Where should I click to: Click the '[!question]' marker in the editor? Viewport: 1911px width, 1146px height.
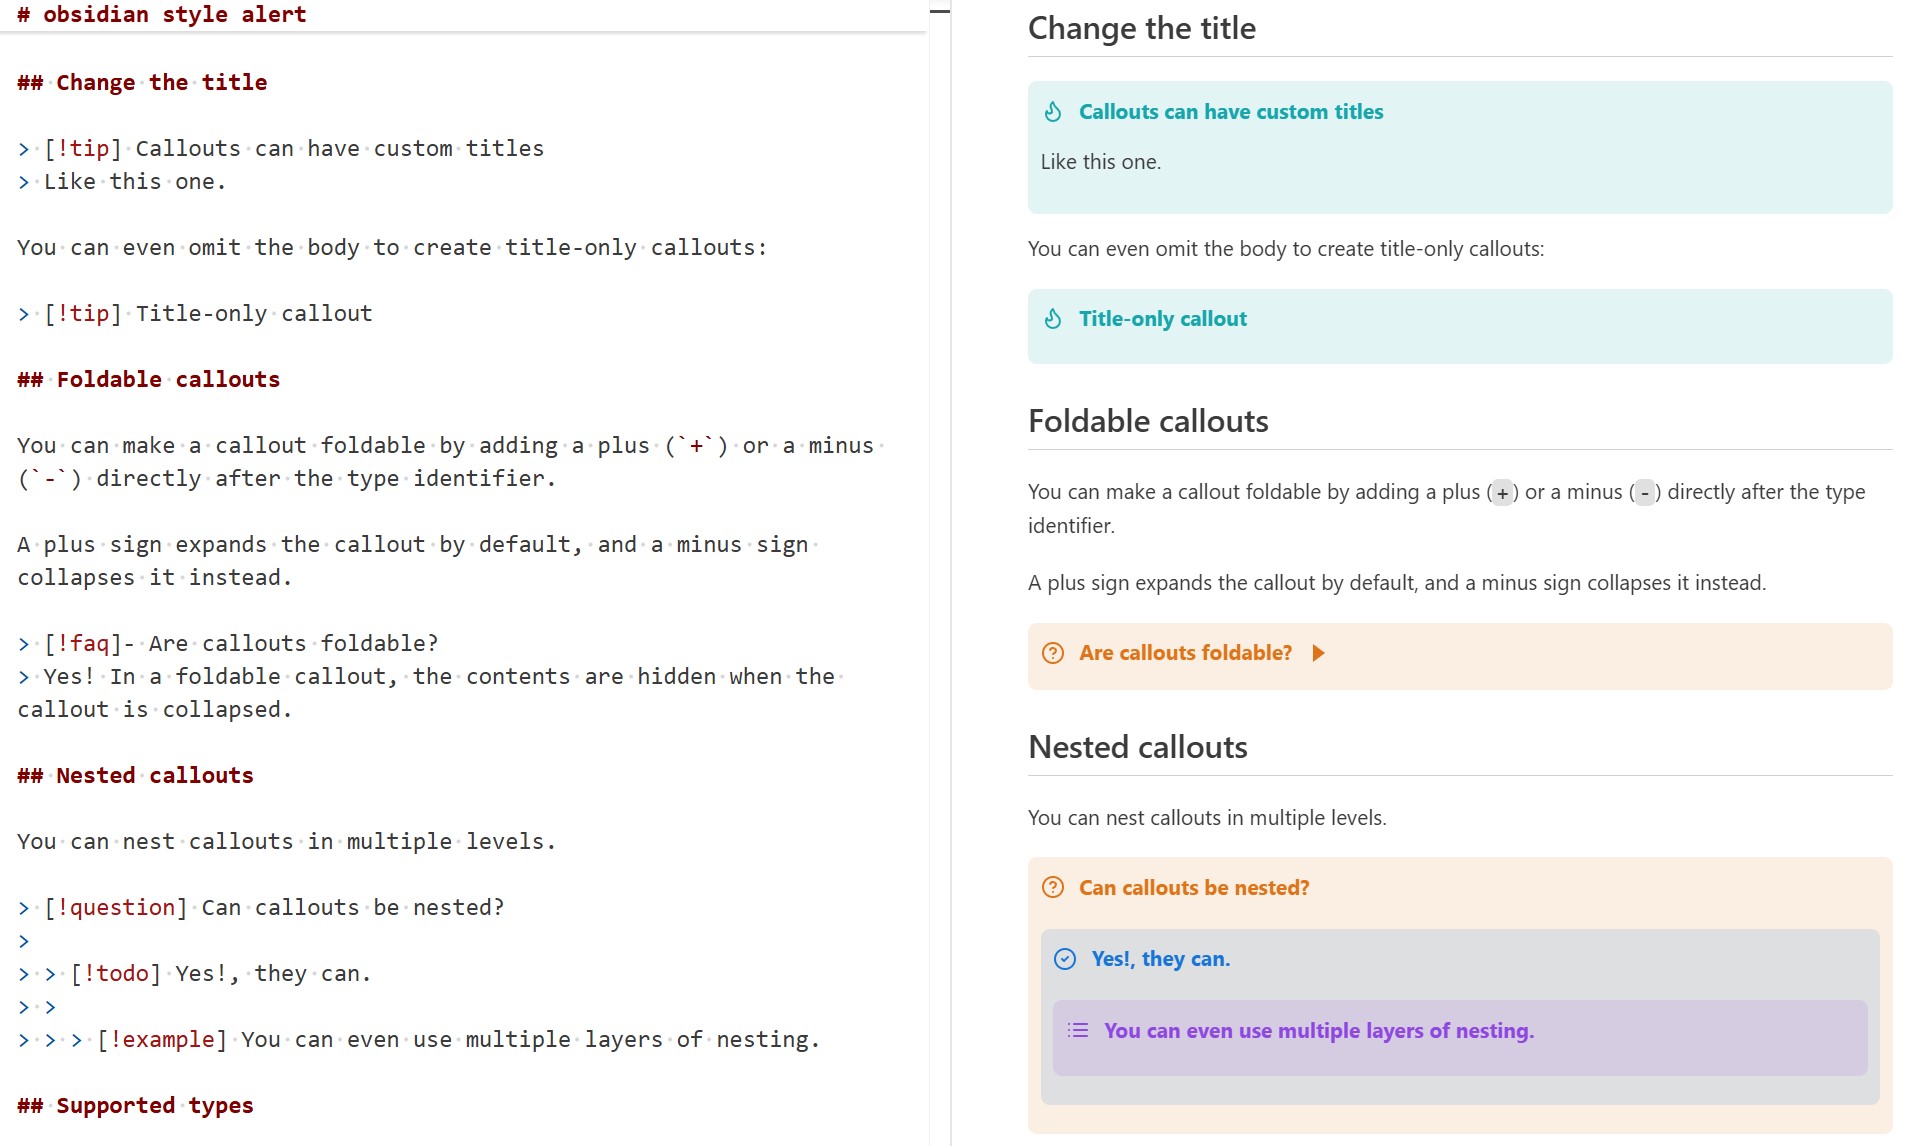tap(115, 908)
